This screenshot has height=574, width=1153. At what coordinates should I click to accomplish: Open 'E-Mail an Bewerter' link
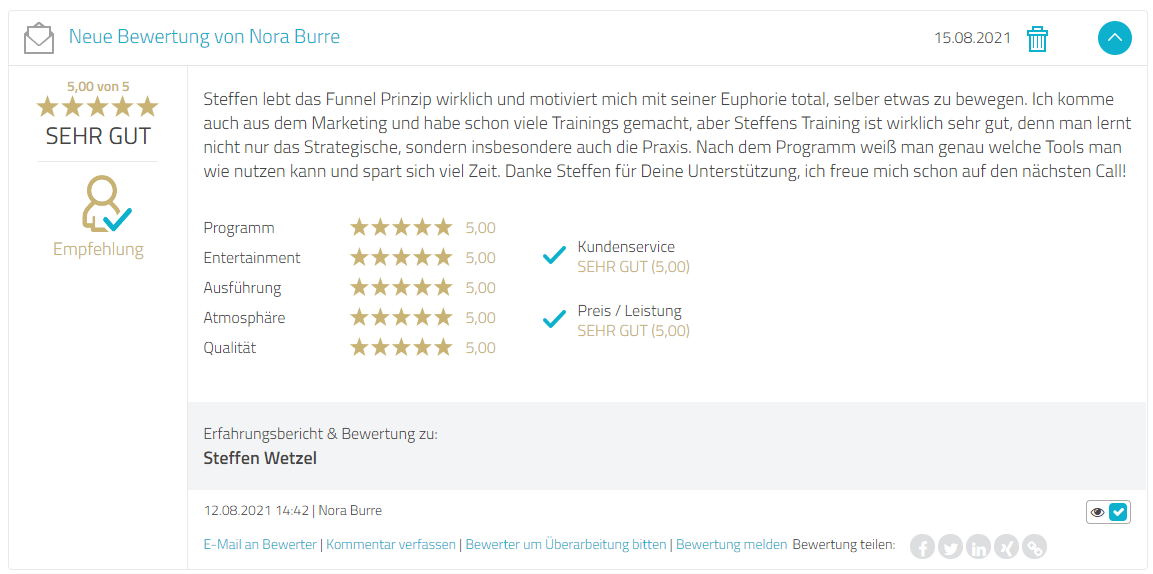(260, 545)
